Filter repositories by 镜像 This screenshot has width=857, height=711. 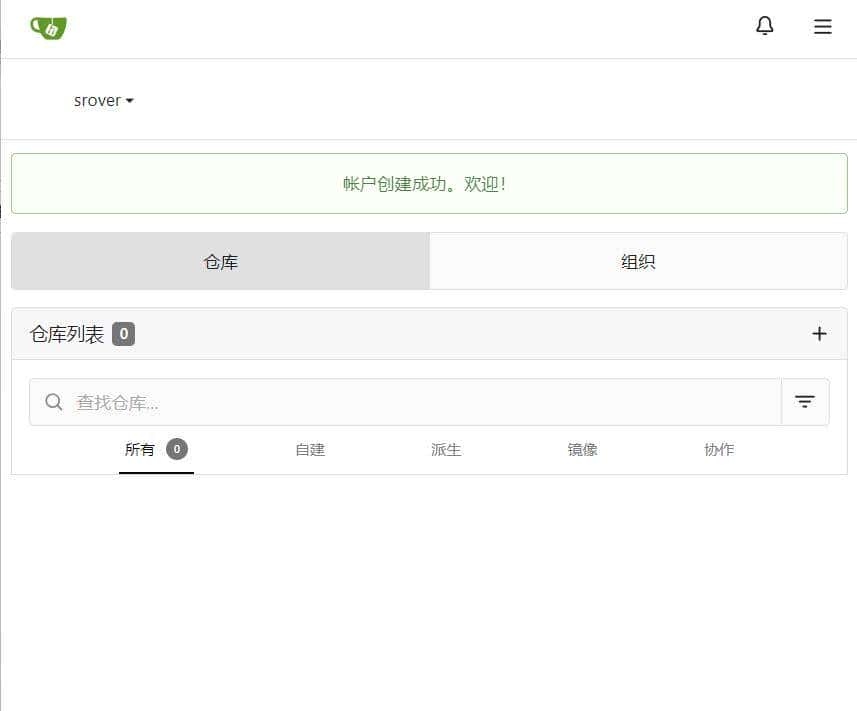tap(582, 449)
